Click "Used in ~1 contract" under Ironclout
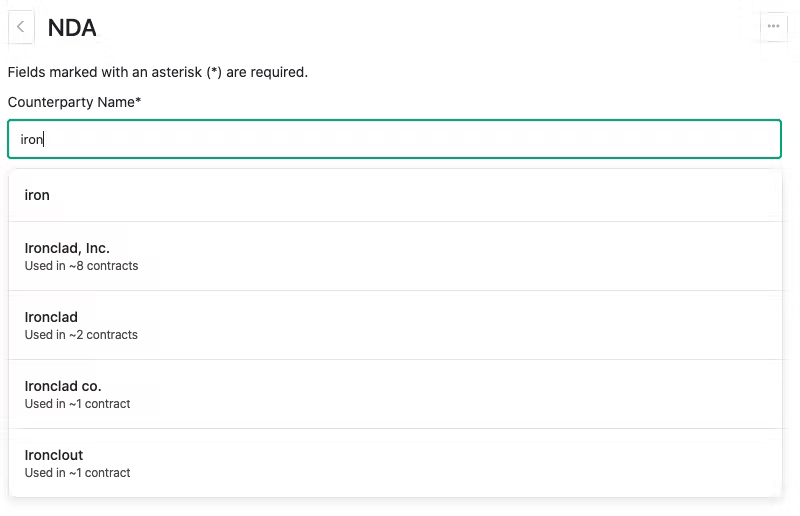This screenshot has width=800, height=516. (78, 473)
